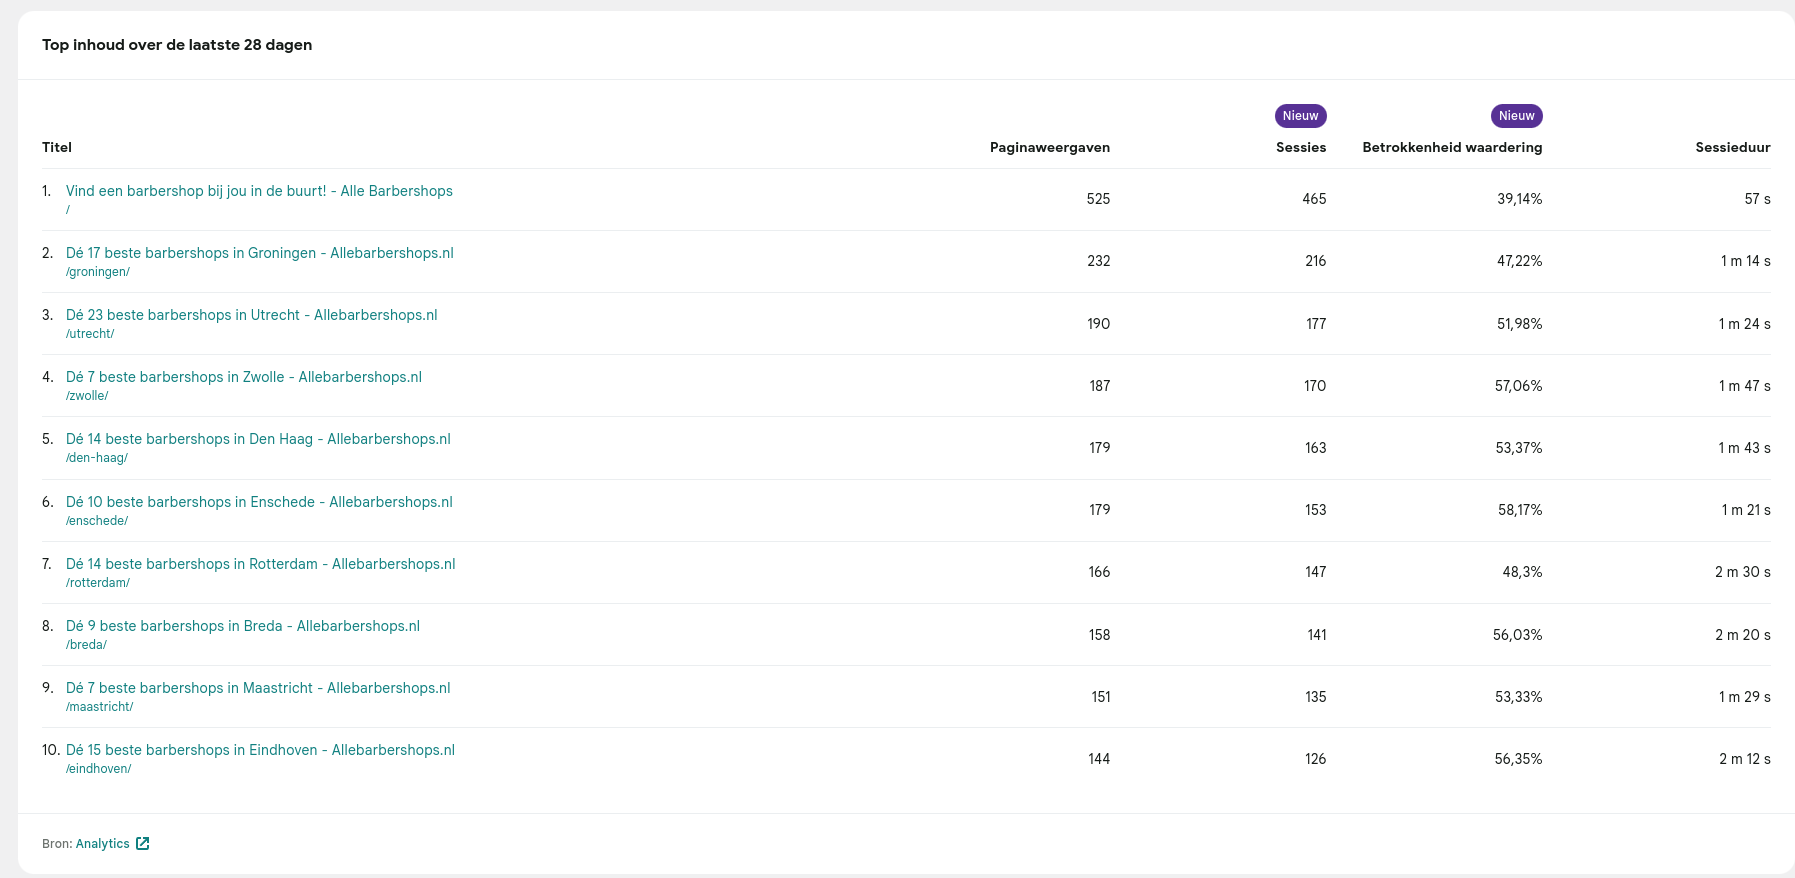1795x878 pixels.
Task: Click the Titel column header
Action: tap(57, 147)
